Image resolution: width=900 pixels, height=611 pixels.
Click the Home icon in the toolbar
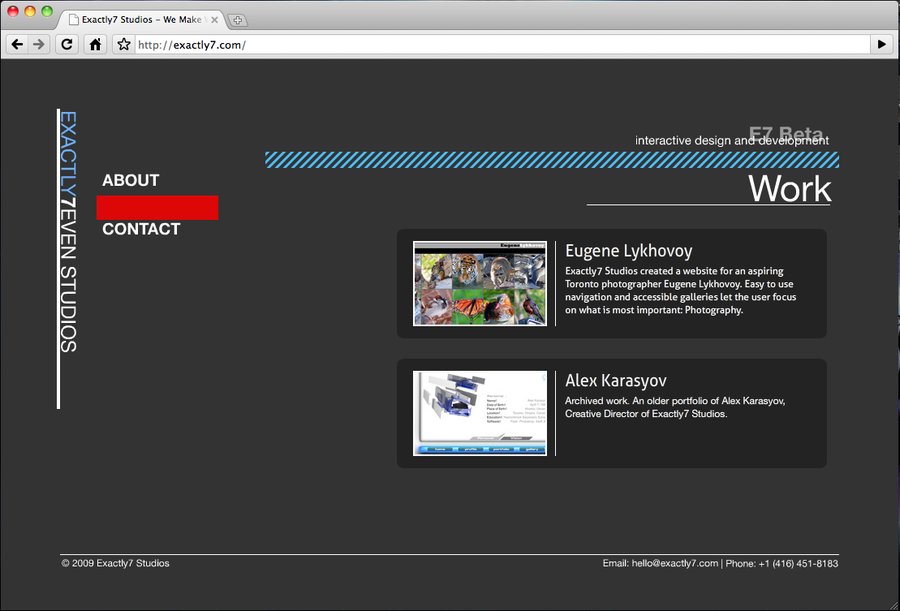pos(94,44)
